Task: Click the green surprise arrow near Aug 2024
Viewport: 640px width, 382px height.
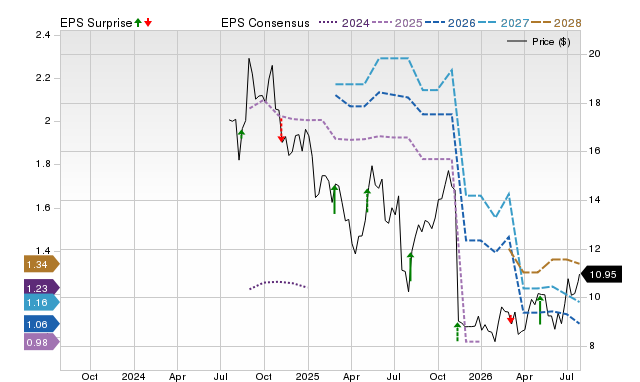Action: [241, 134]
